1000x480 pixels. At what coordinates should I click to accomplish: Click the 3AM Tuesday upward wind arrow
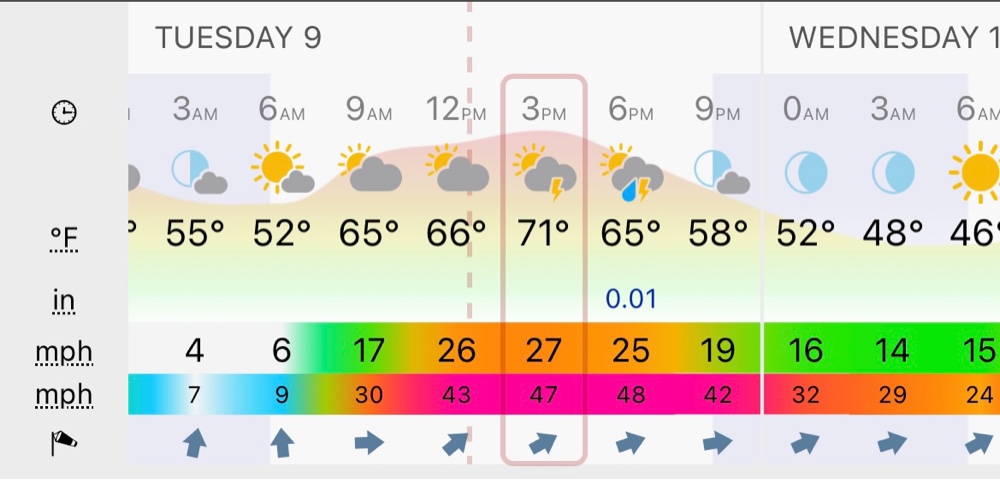195,443
